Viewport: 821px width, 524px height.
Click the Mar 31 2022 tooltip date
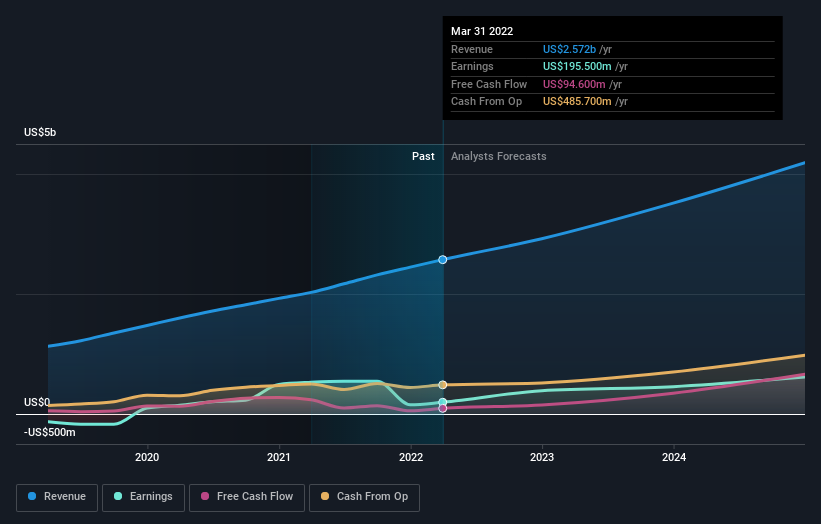[x=482, y=31]
